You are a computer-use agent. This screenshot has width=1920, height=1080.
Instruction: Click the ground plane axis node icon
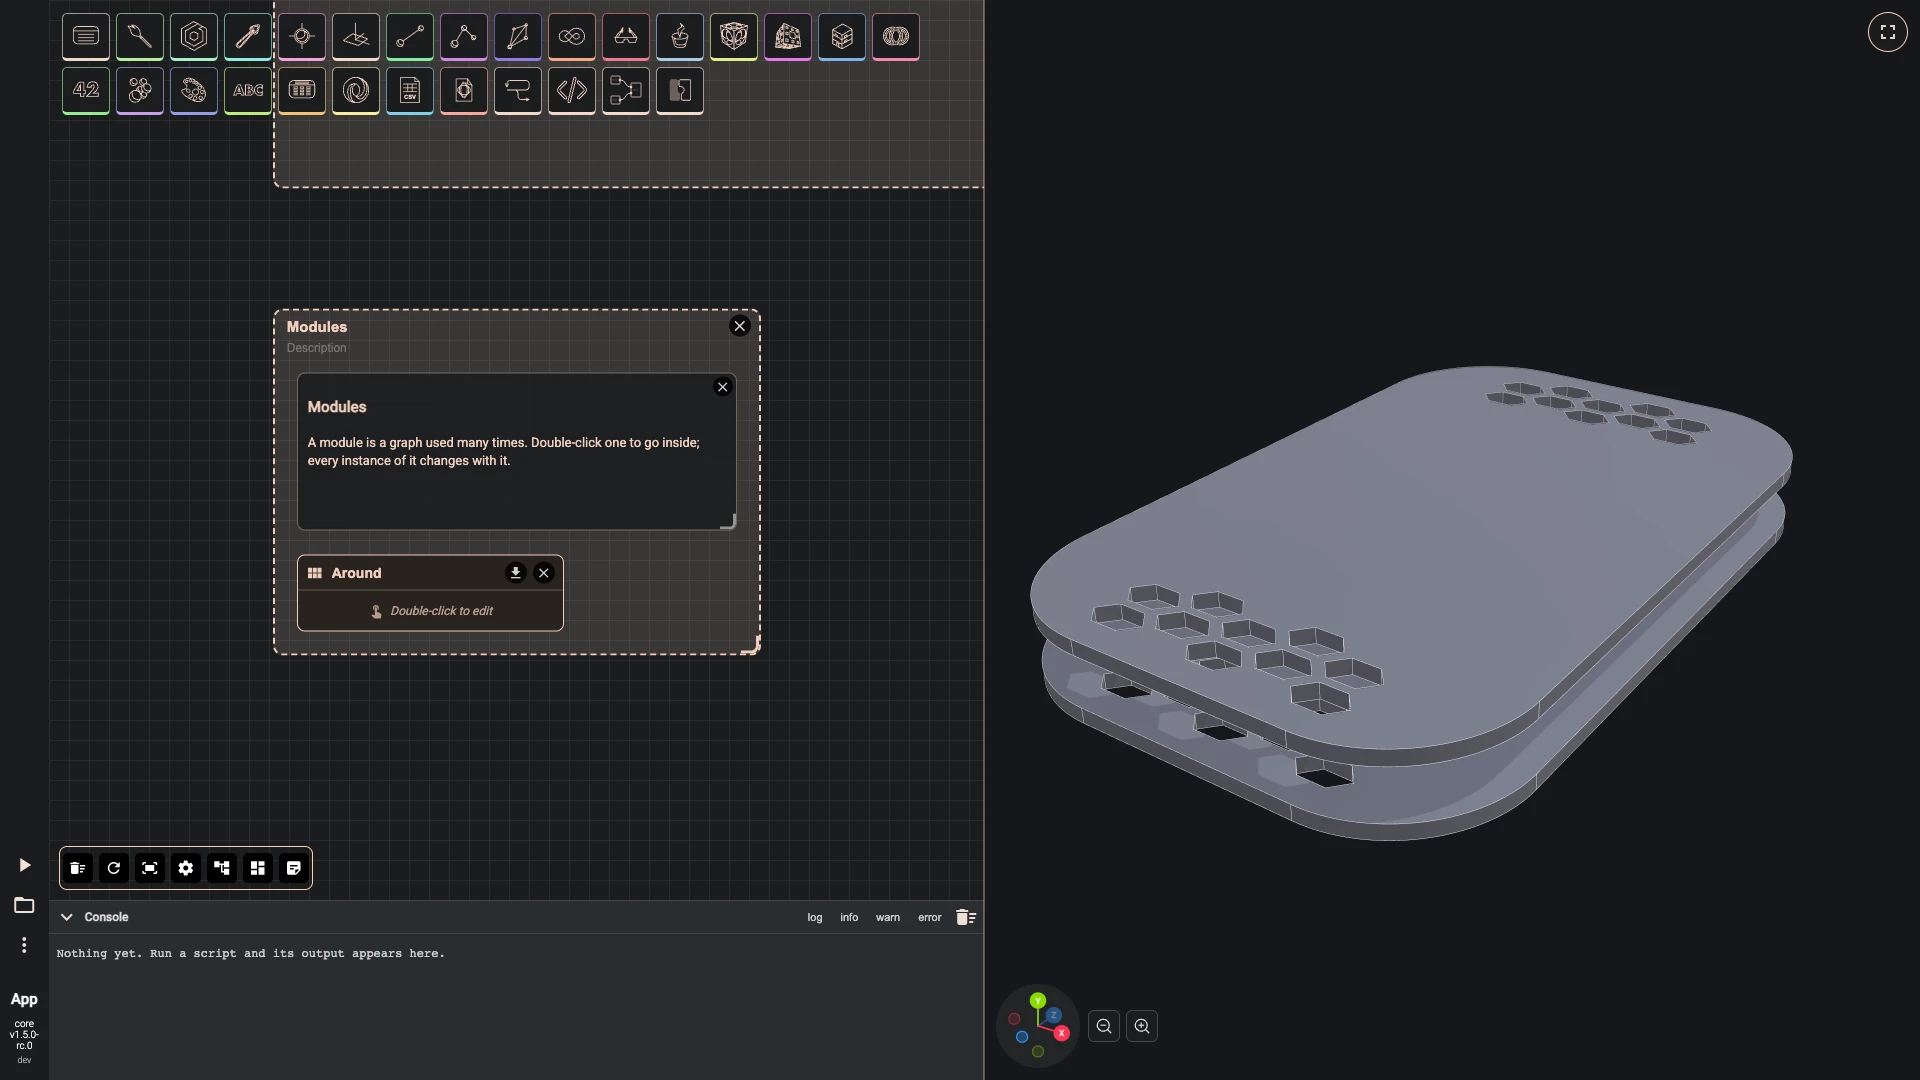point(356,36)
